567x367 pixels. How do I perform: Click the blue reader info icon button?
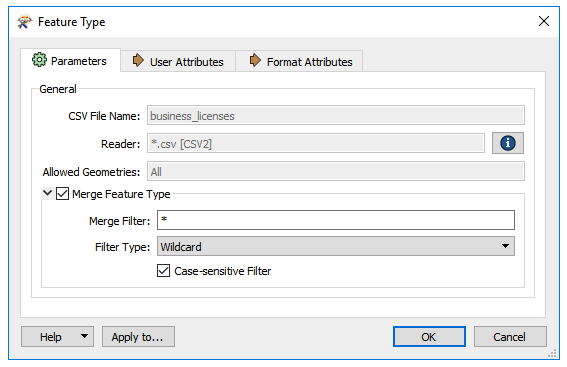click(x=507, y=143)
